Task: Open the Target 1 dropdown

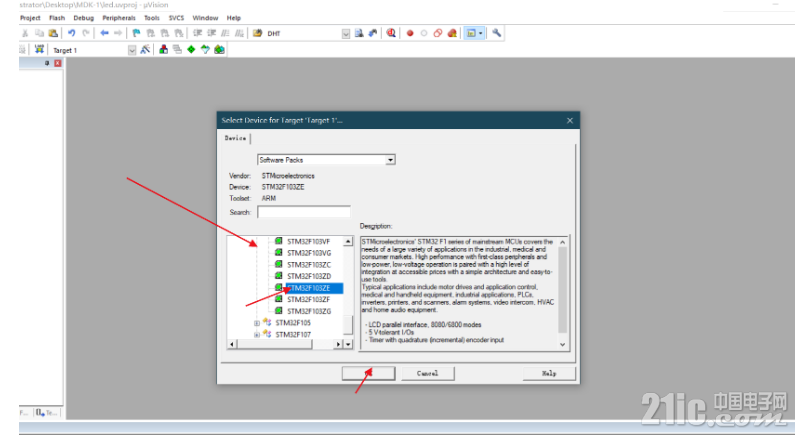Action: [x=132, y=50]
